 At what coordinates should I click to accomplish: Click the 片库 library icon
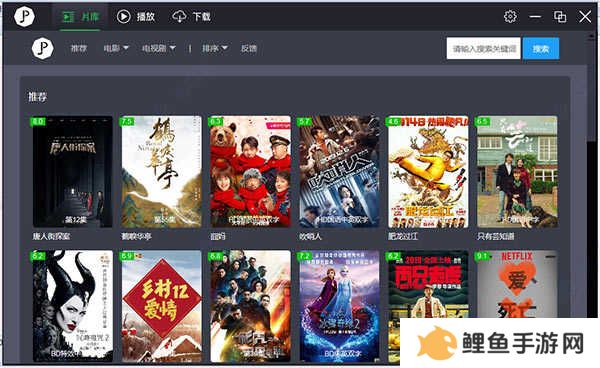[x=69, y=16]
